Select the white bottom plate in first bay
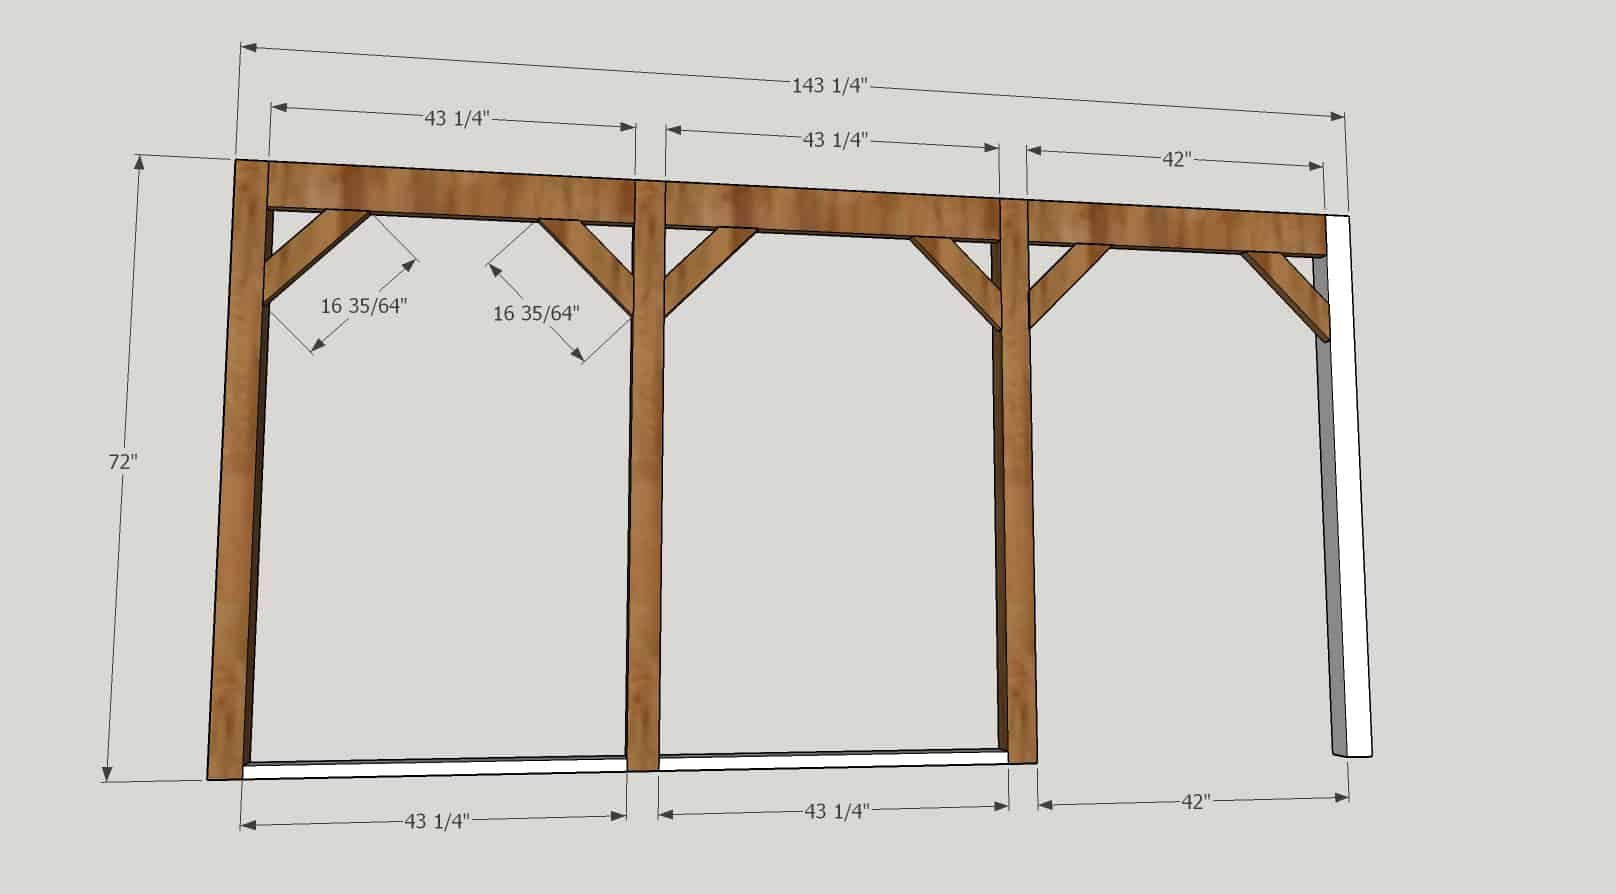The image size is (1616, 894). [434, 766]
